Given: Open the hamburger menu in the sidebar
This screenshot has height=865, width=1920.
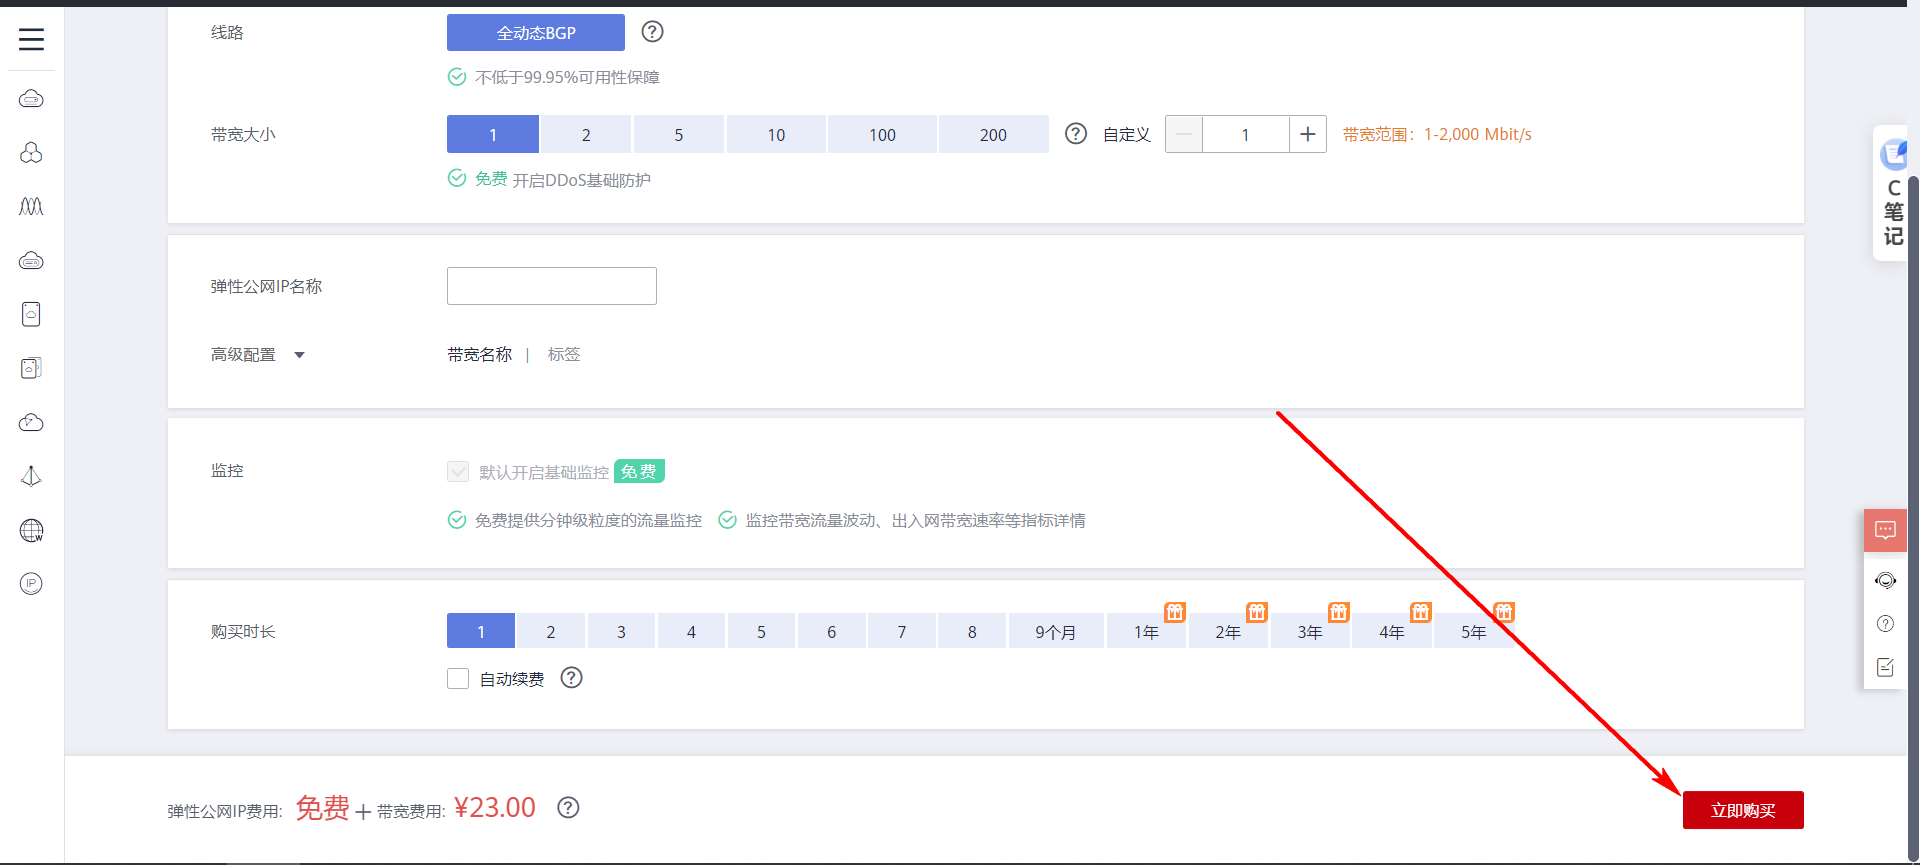Looking at the screenshot, I should tap(31, 39).
